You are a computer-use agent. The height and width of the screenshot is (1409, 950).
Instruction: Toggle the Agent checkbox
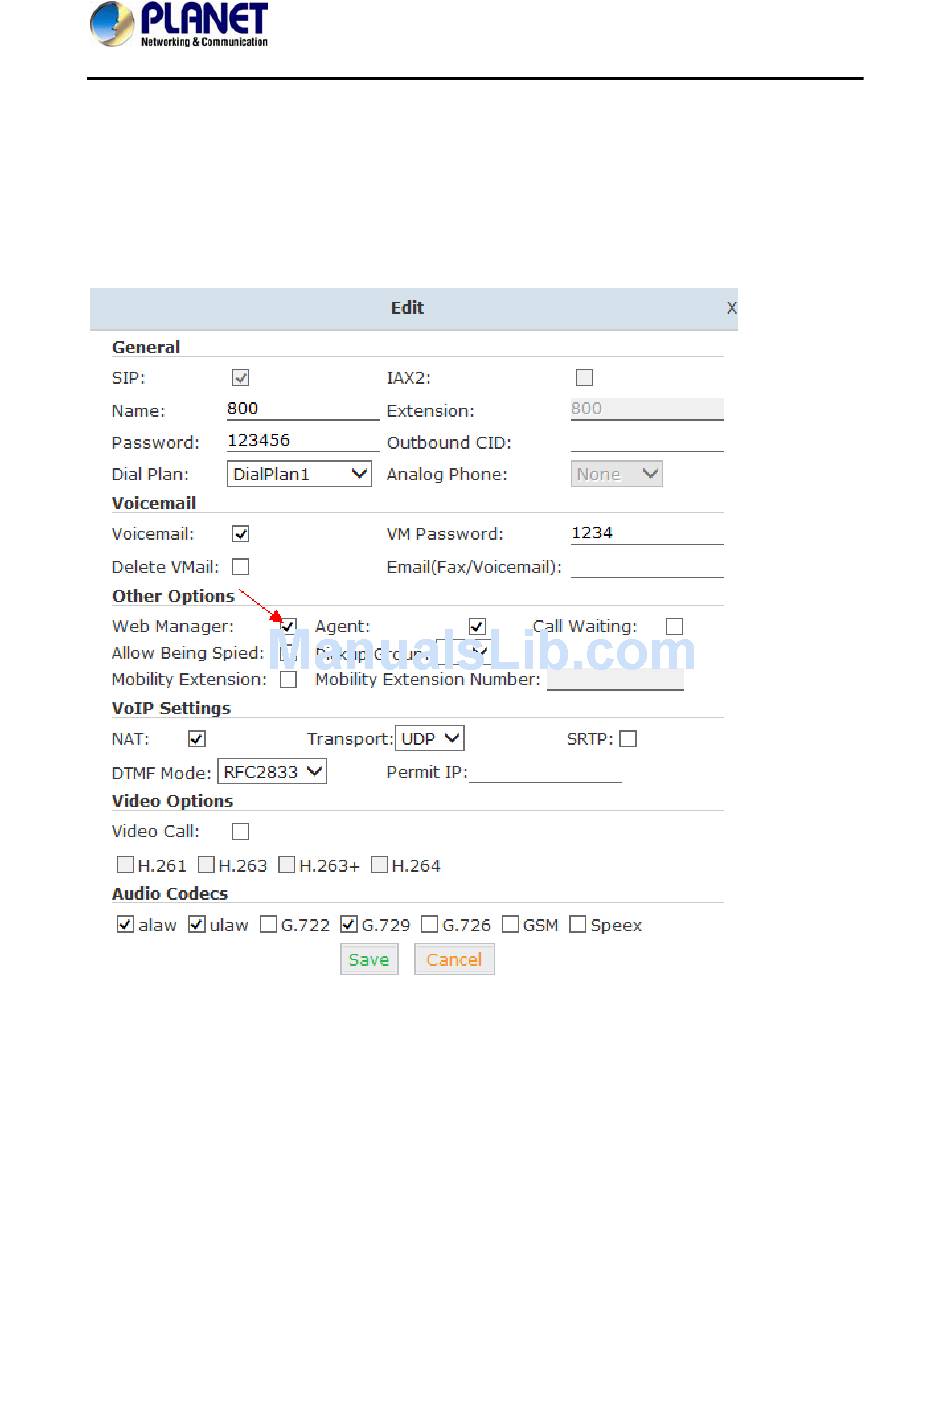(477, 627)
